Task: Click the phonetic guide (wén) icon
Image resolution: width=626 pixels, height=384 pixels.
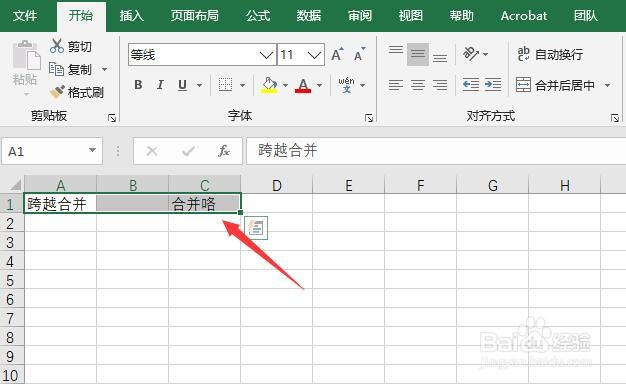Action: 346,85
